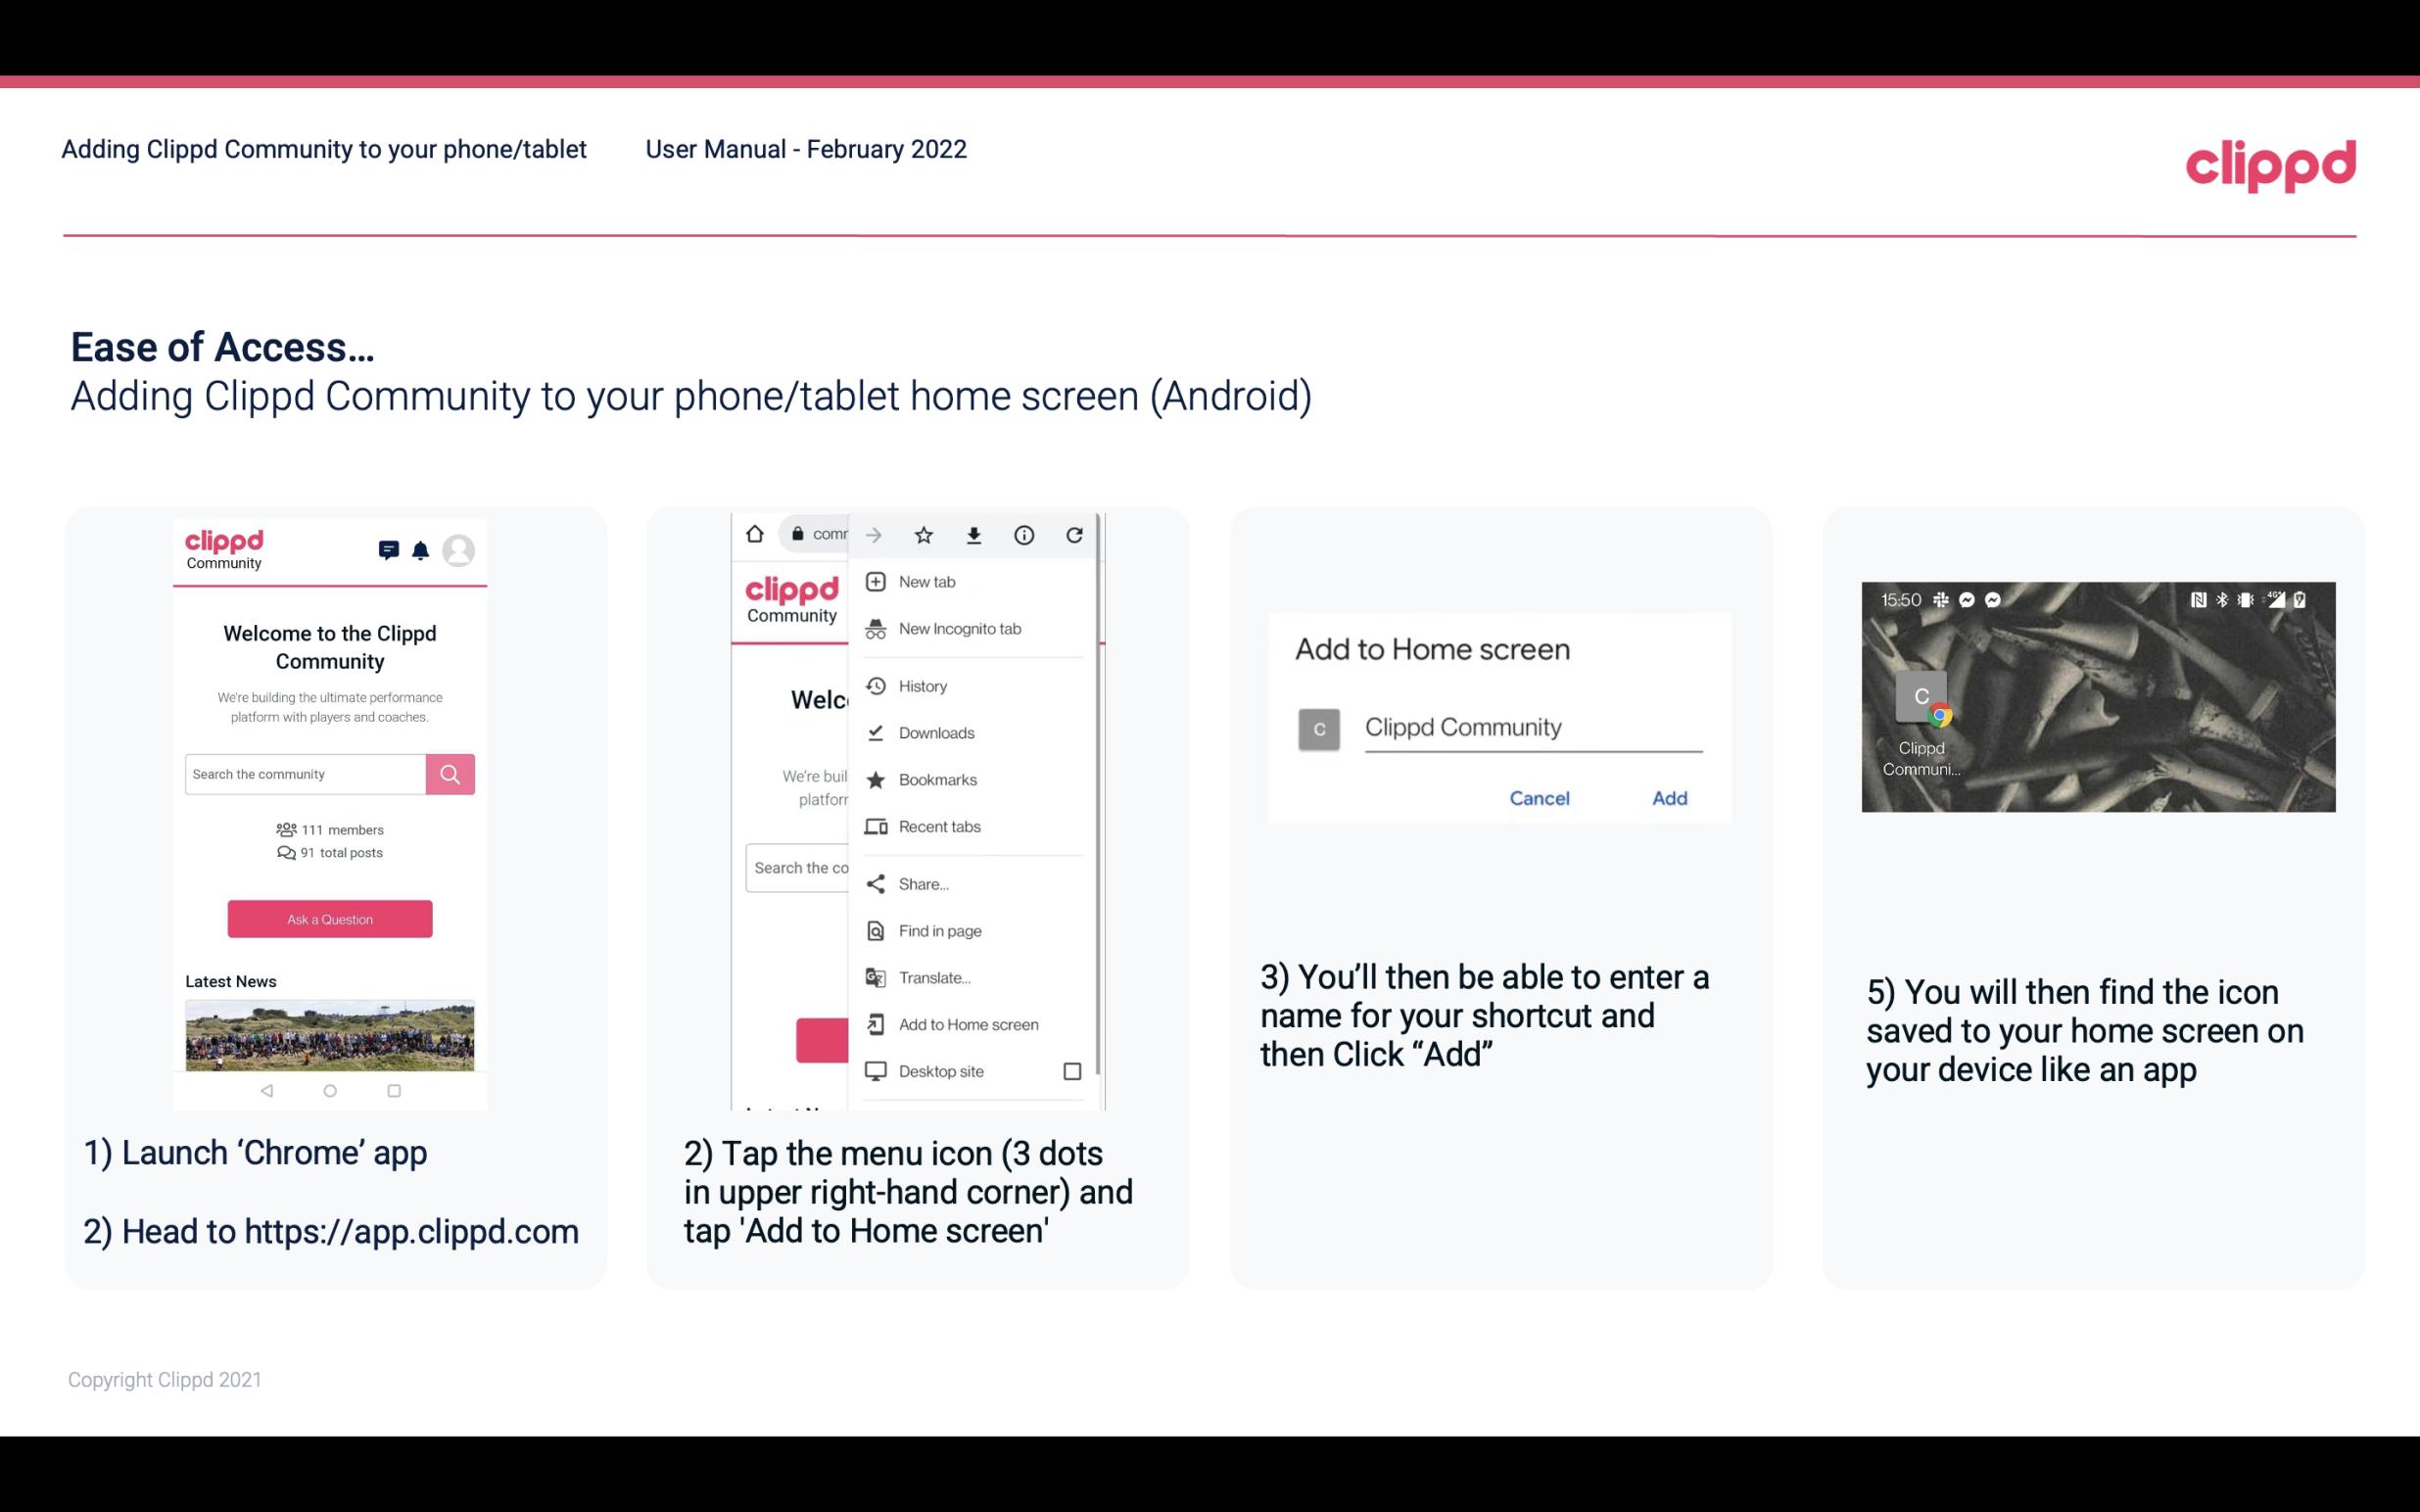The height and width of the screenshot is (1512, 2420).
Task: Click the 'Add' button in home screen dialog
Action: pos(1667,798)
